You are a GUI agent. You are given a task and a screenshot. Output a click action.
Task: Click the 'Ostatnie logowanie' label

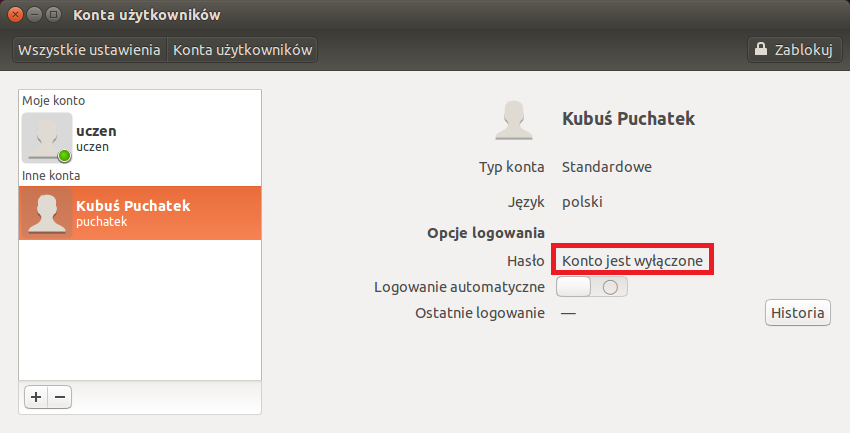click(x=480, y=313)
